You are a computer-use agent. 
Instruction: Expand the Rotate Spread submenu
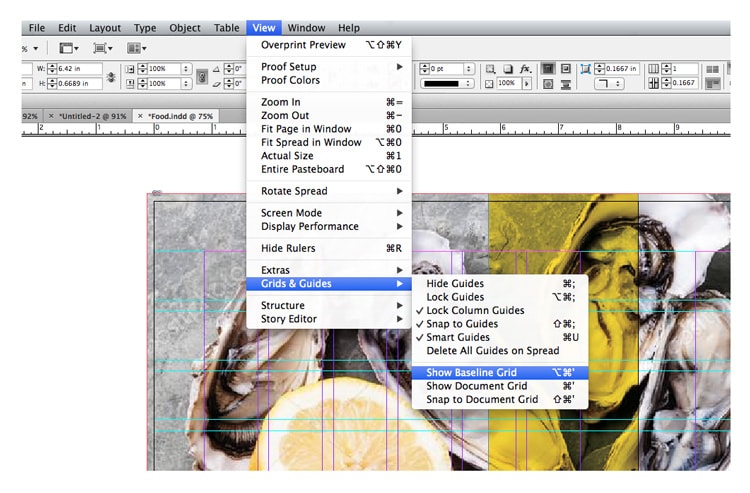pos(329,191)
